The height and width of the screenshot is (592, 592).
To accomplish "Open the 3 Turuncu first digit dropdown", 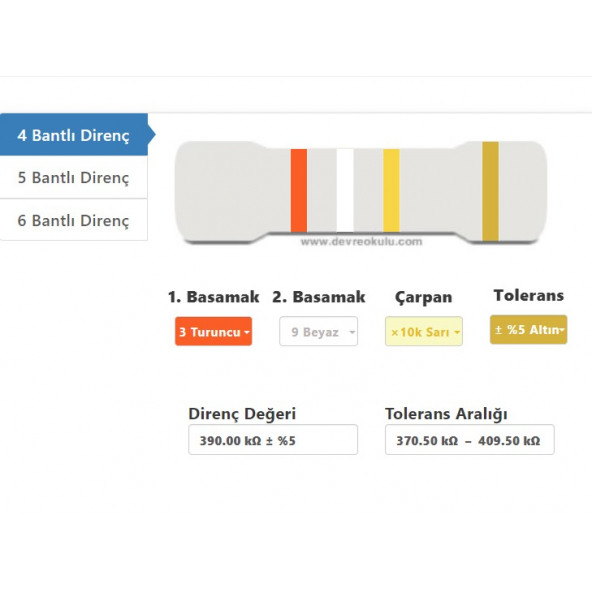I will tap(213, 331).
